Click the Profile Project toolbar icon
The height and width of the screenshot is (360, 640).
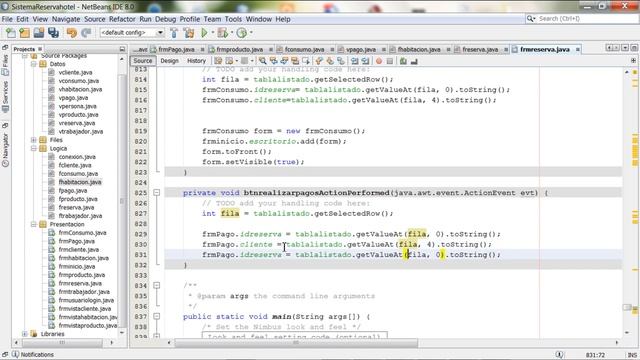pyautogui.click(x=242, y=33)
